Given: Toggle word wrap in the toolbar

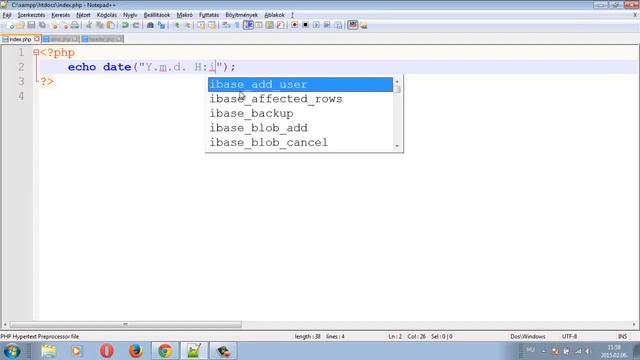Looking at the screenshot, I should 226,25.
